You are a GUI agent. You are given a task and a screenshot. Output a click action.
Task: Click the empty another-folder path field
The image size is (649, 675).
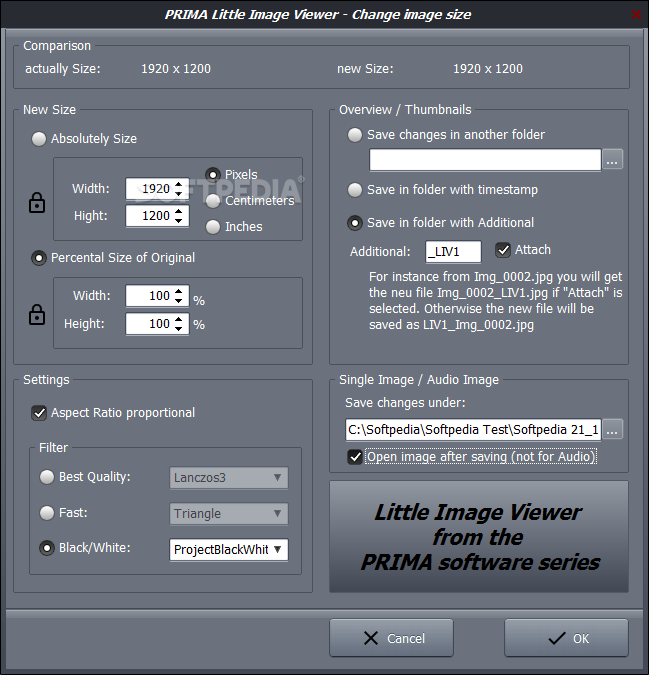point(485,160)
